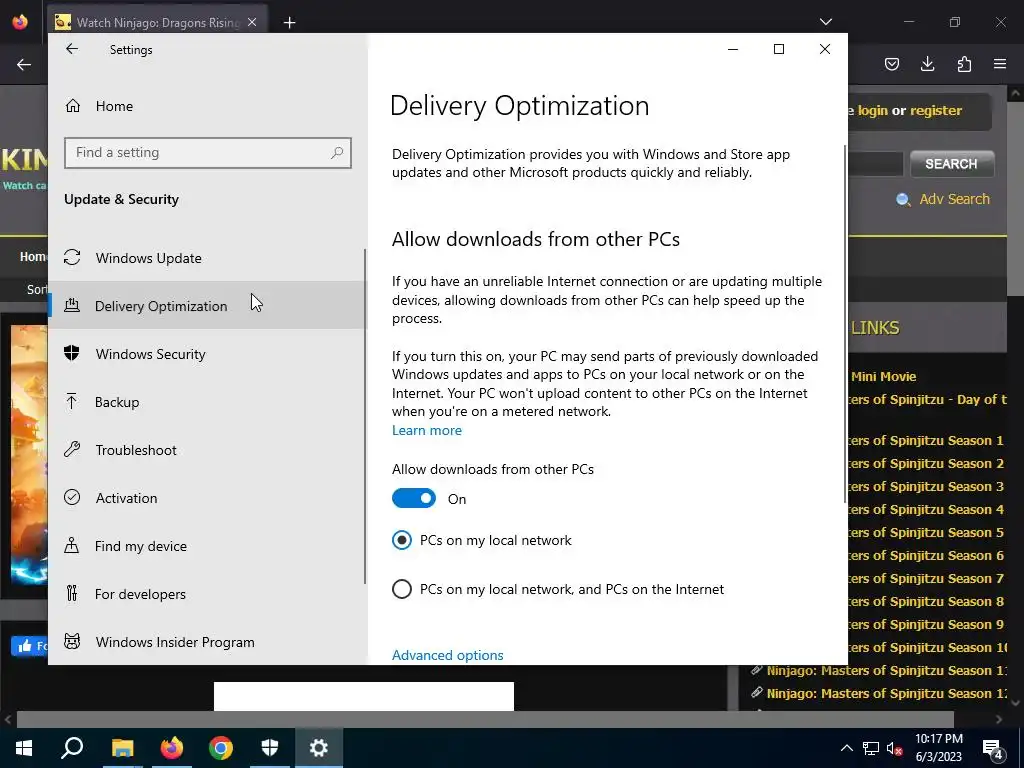
Task: Open Find my device page
Action: coord(207,546)
